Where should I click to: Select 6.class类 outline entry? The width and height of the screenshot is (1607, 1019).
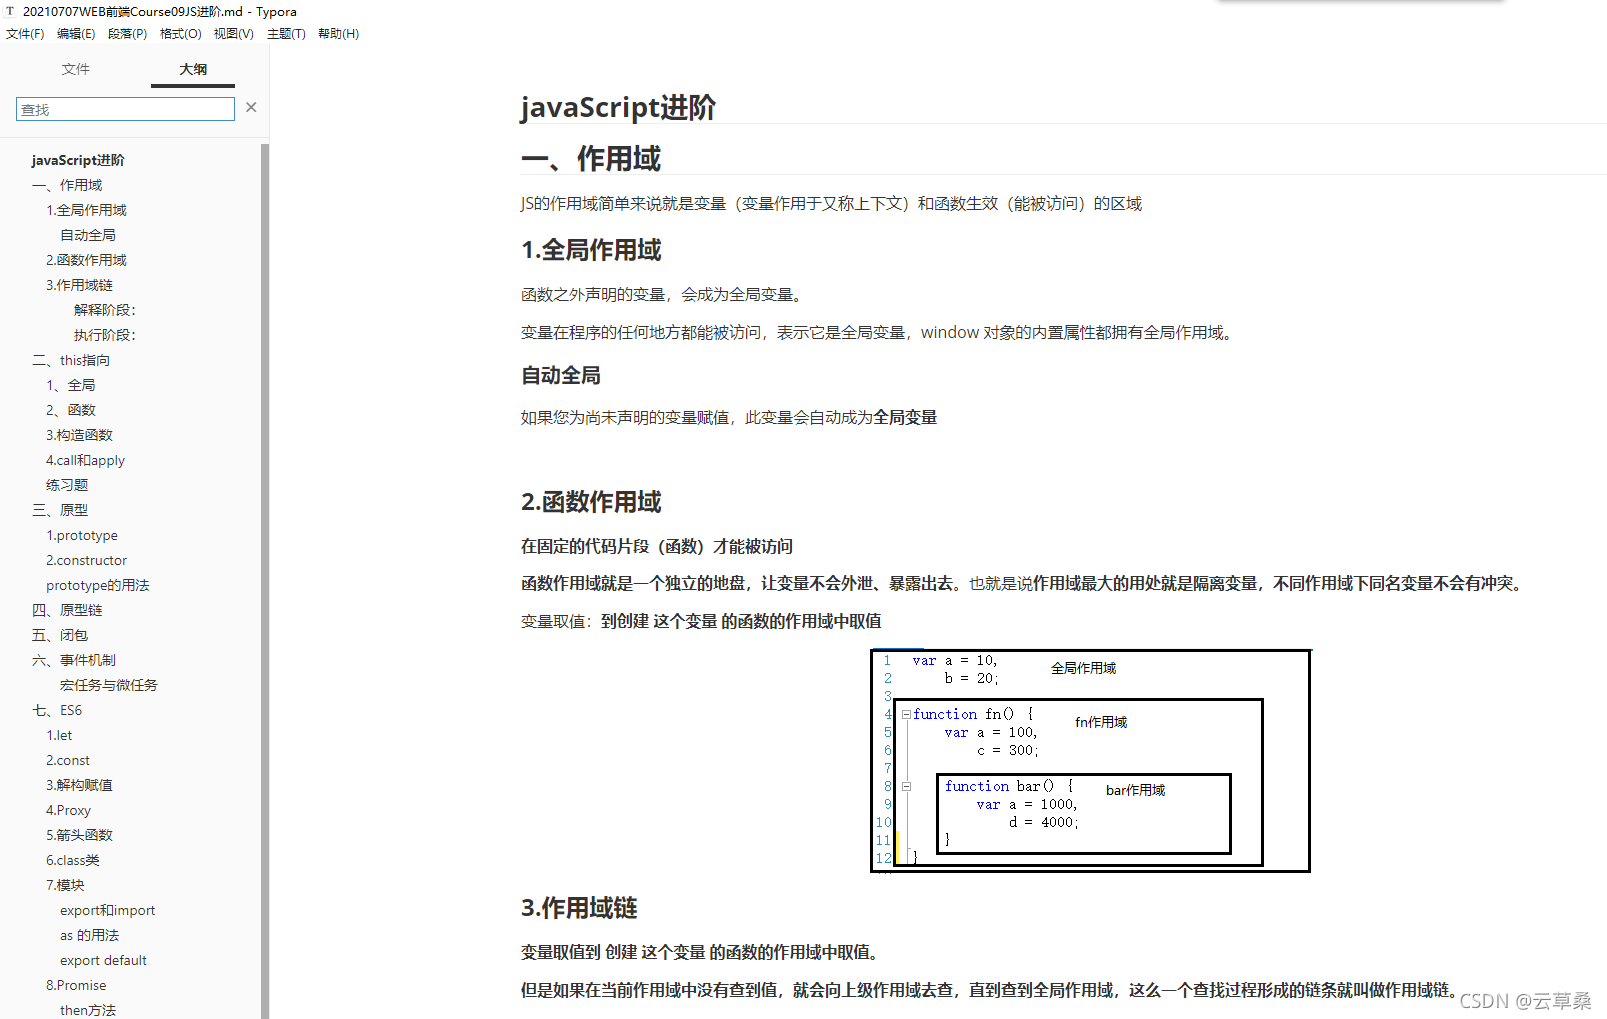(73, 860)
